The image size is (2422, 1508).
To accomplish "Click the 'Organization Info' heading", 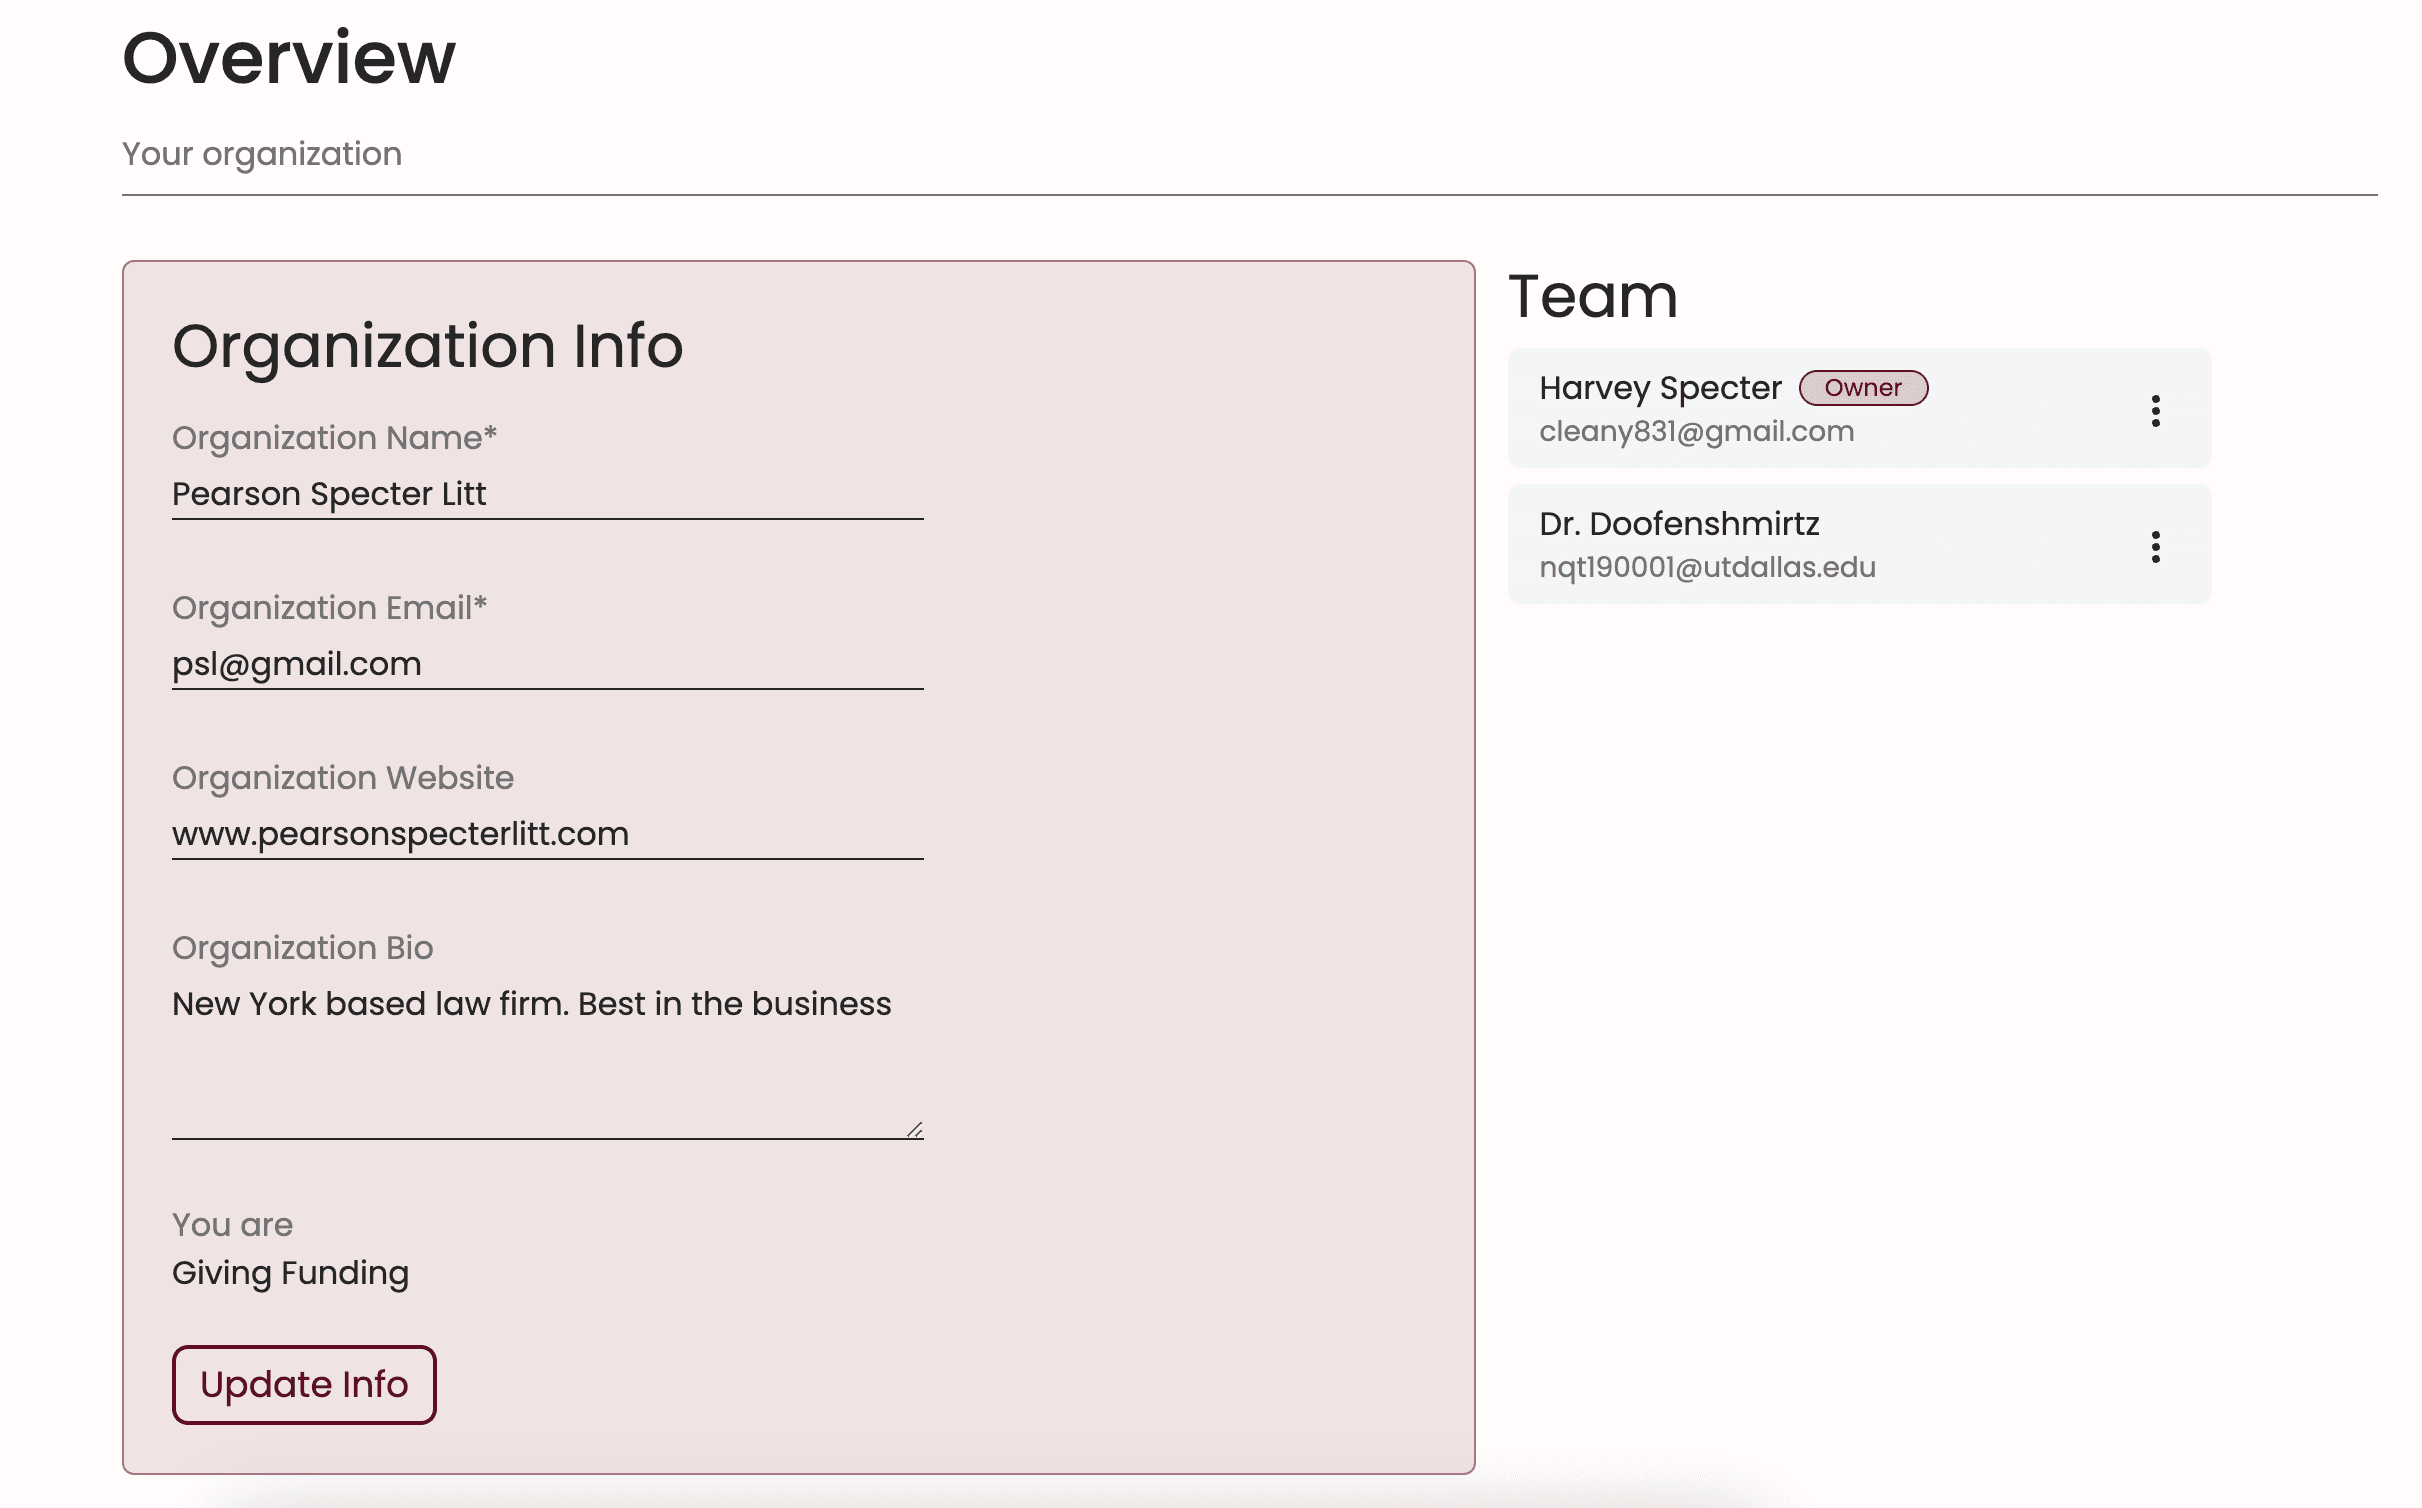I will [427, 346].
